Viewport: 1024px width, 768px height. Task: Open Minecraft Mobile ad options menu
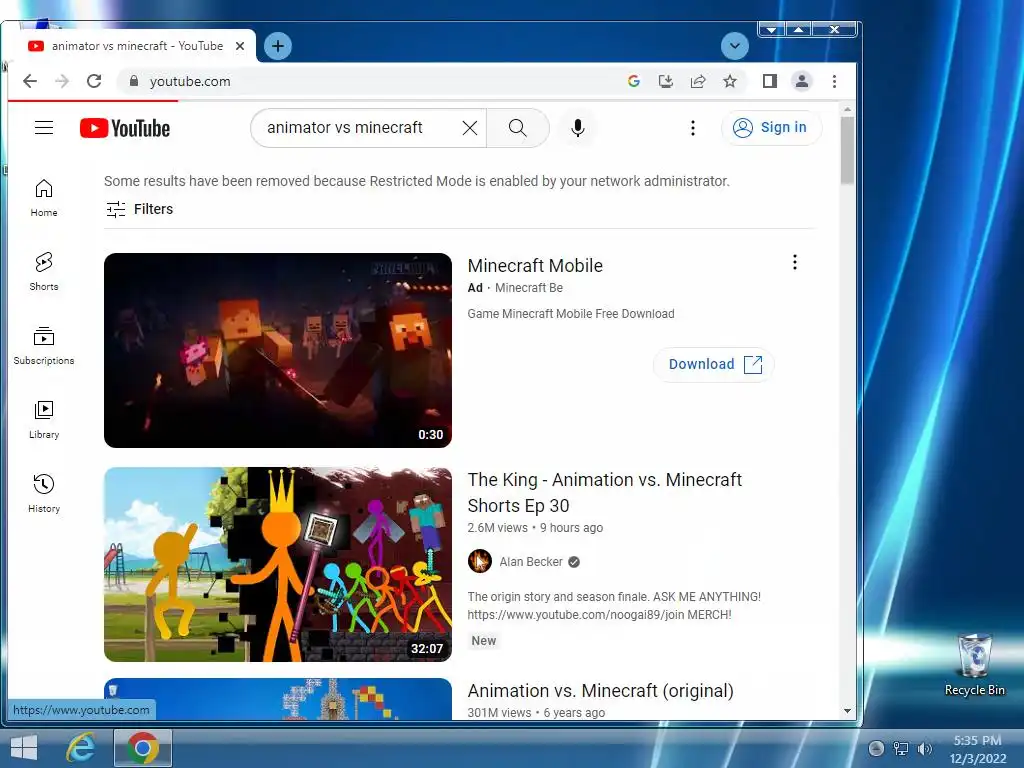tap(795, 263)
